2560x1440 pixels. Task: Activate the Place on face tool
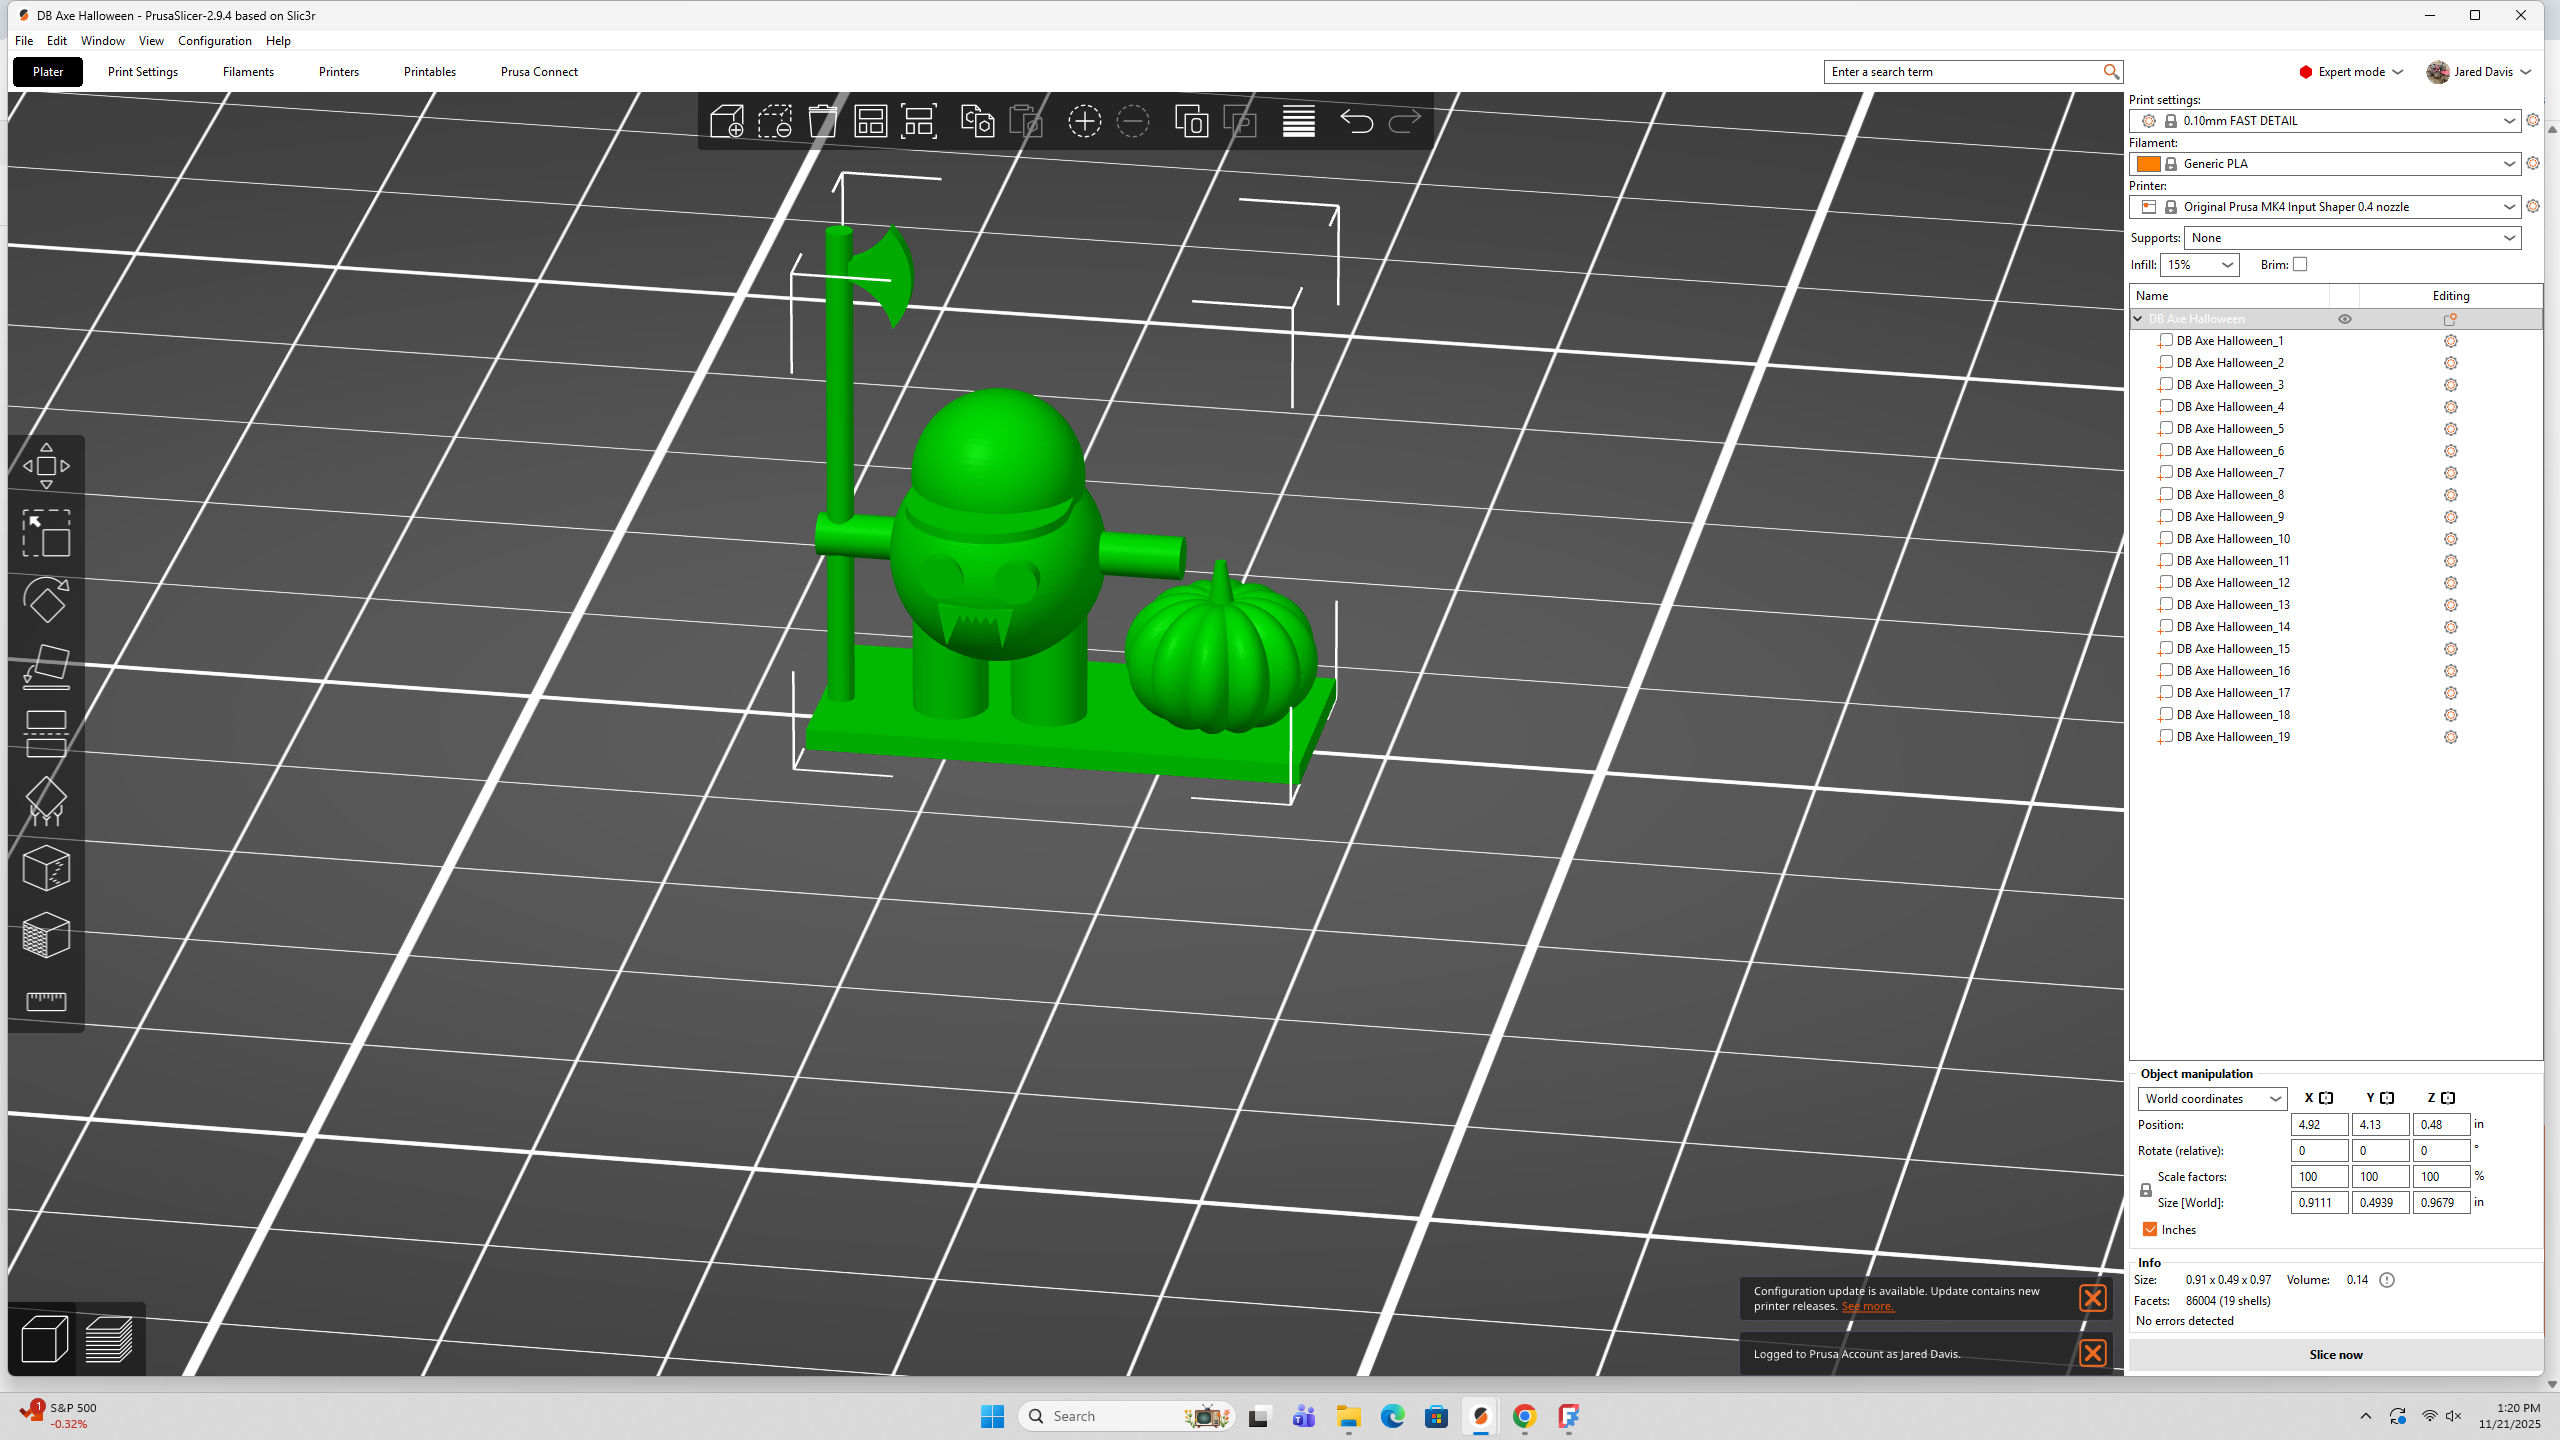point(46,667)
